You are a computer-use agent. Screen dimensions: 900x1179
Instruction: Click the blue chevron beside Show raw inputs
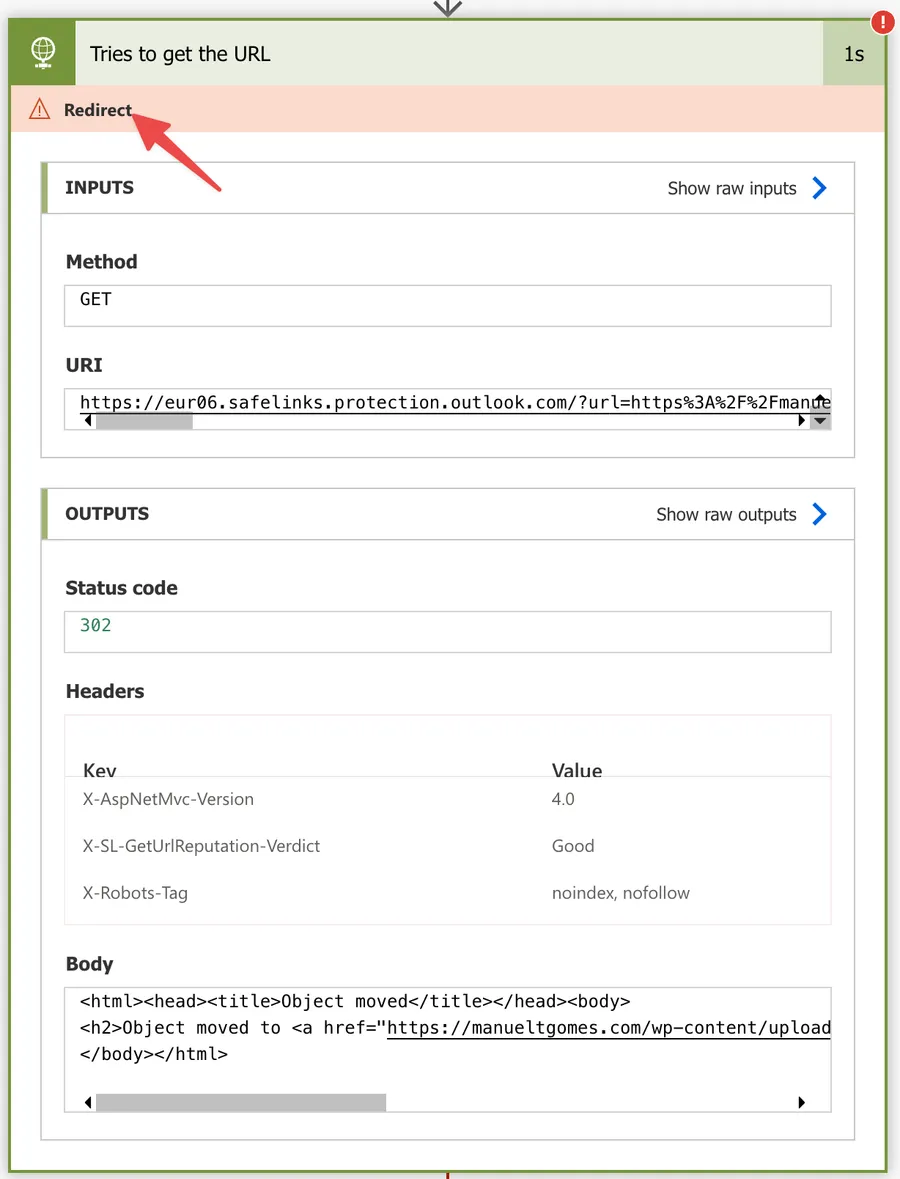tap(819, 187)
